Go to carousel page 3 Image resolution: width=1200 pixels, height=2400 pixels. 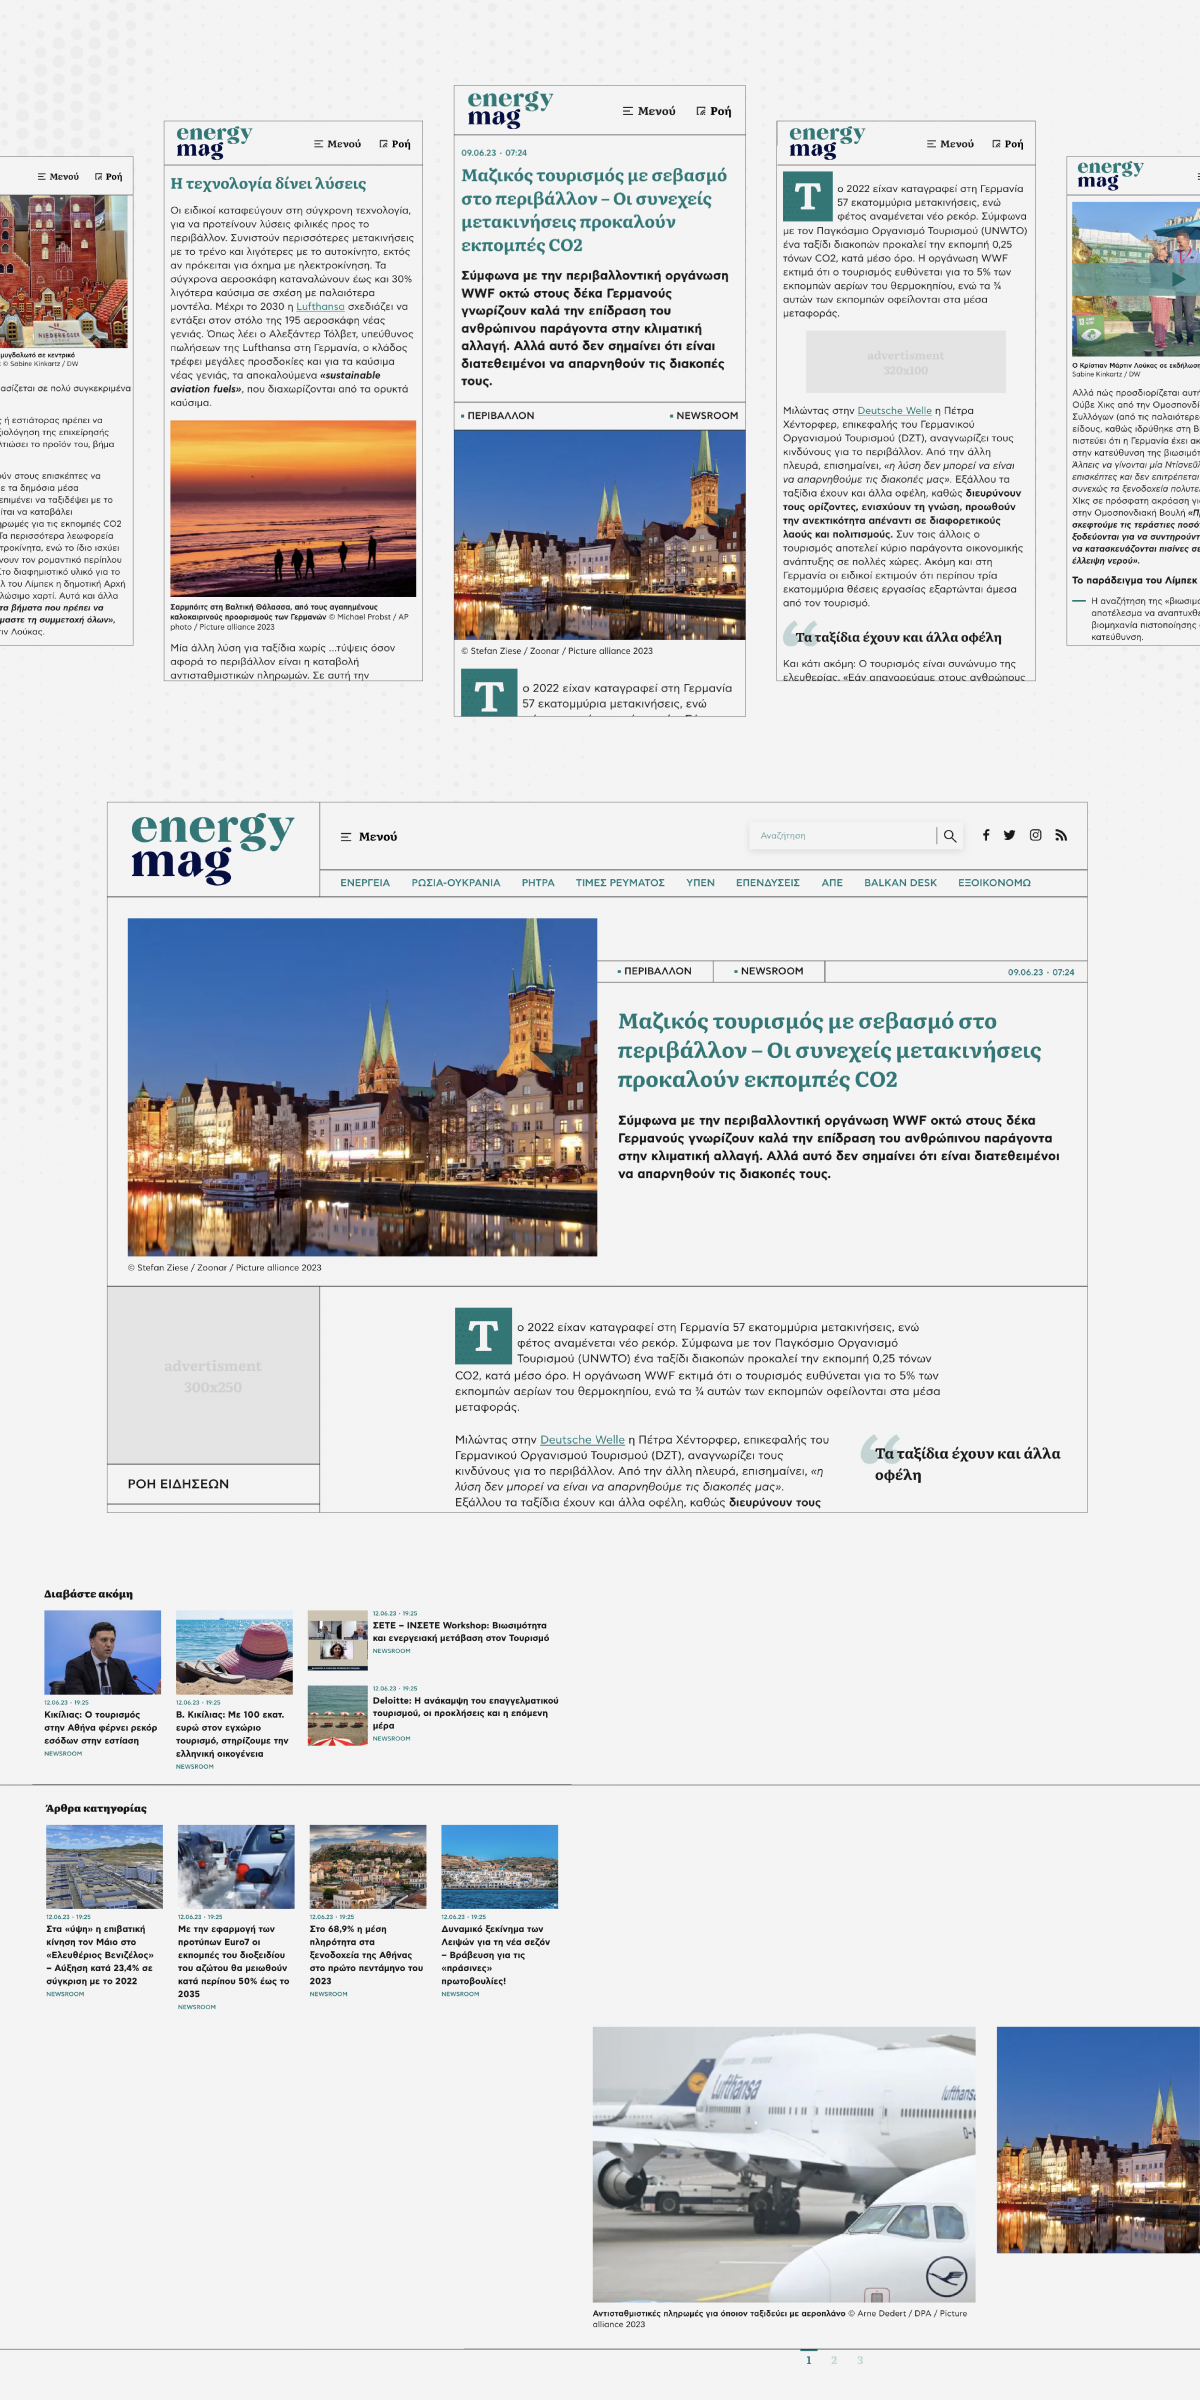(x=860, y=2360)
